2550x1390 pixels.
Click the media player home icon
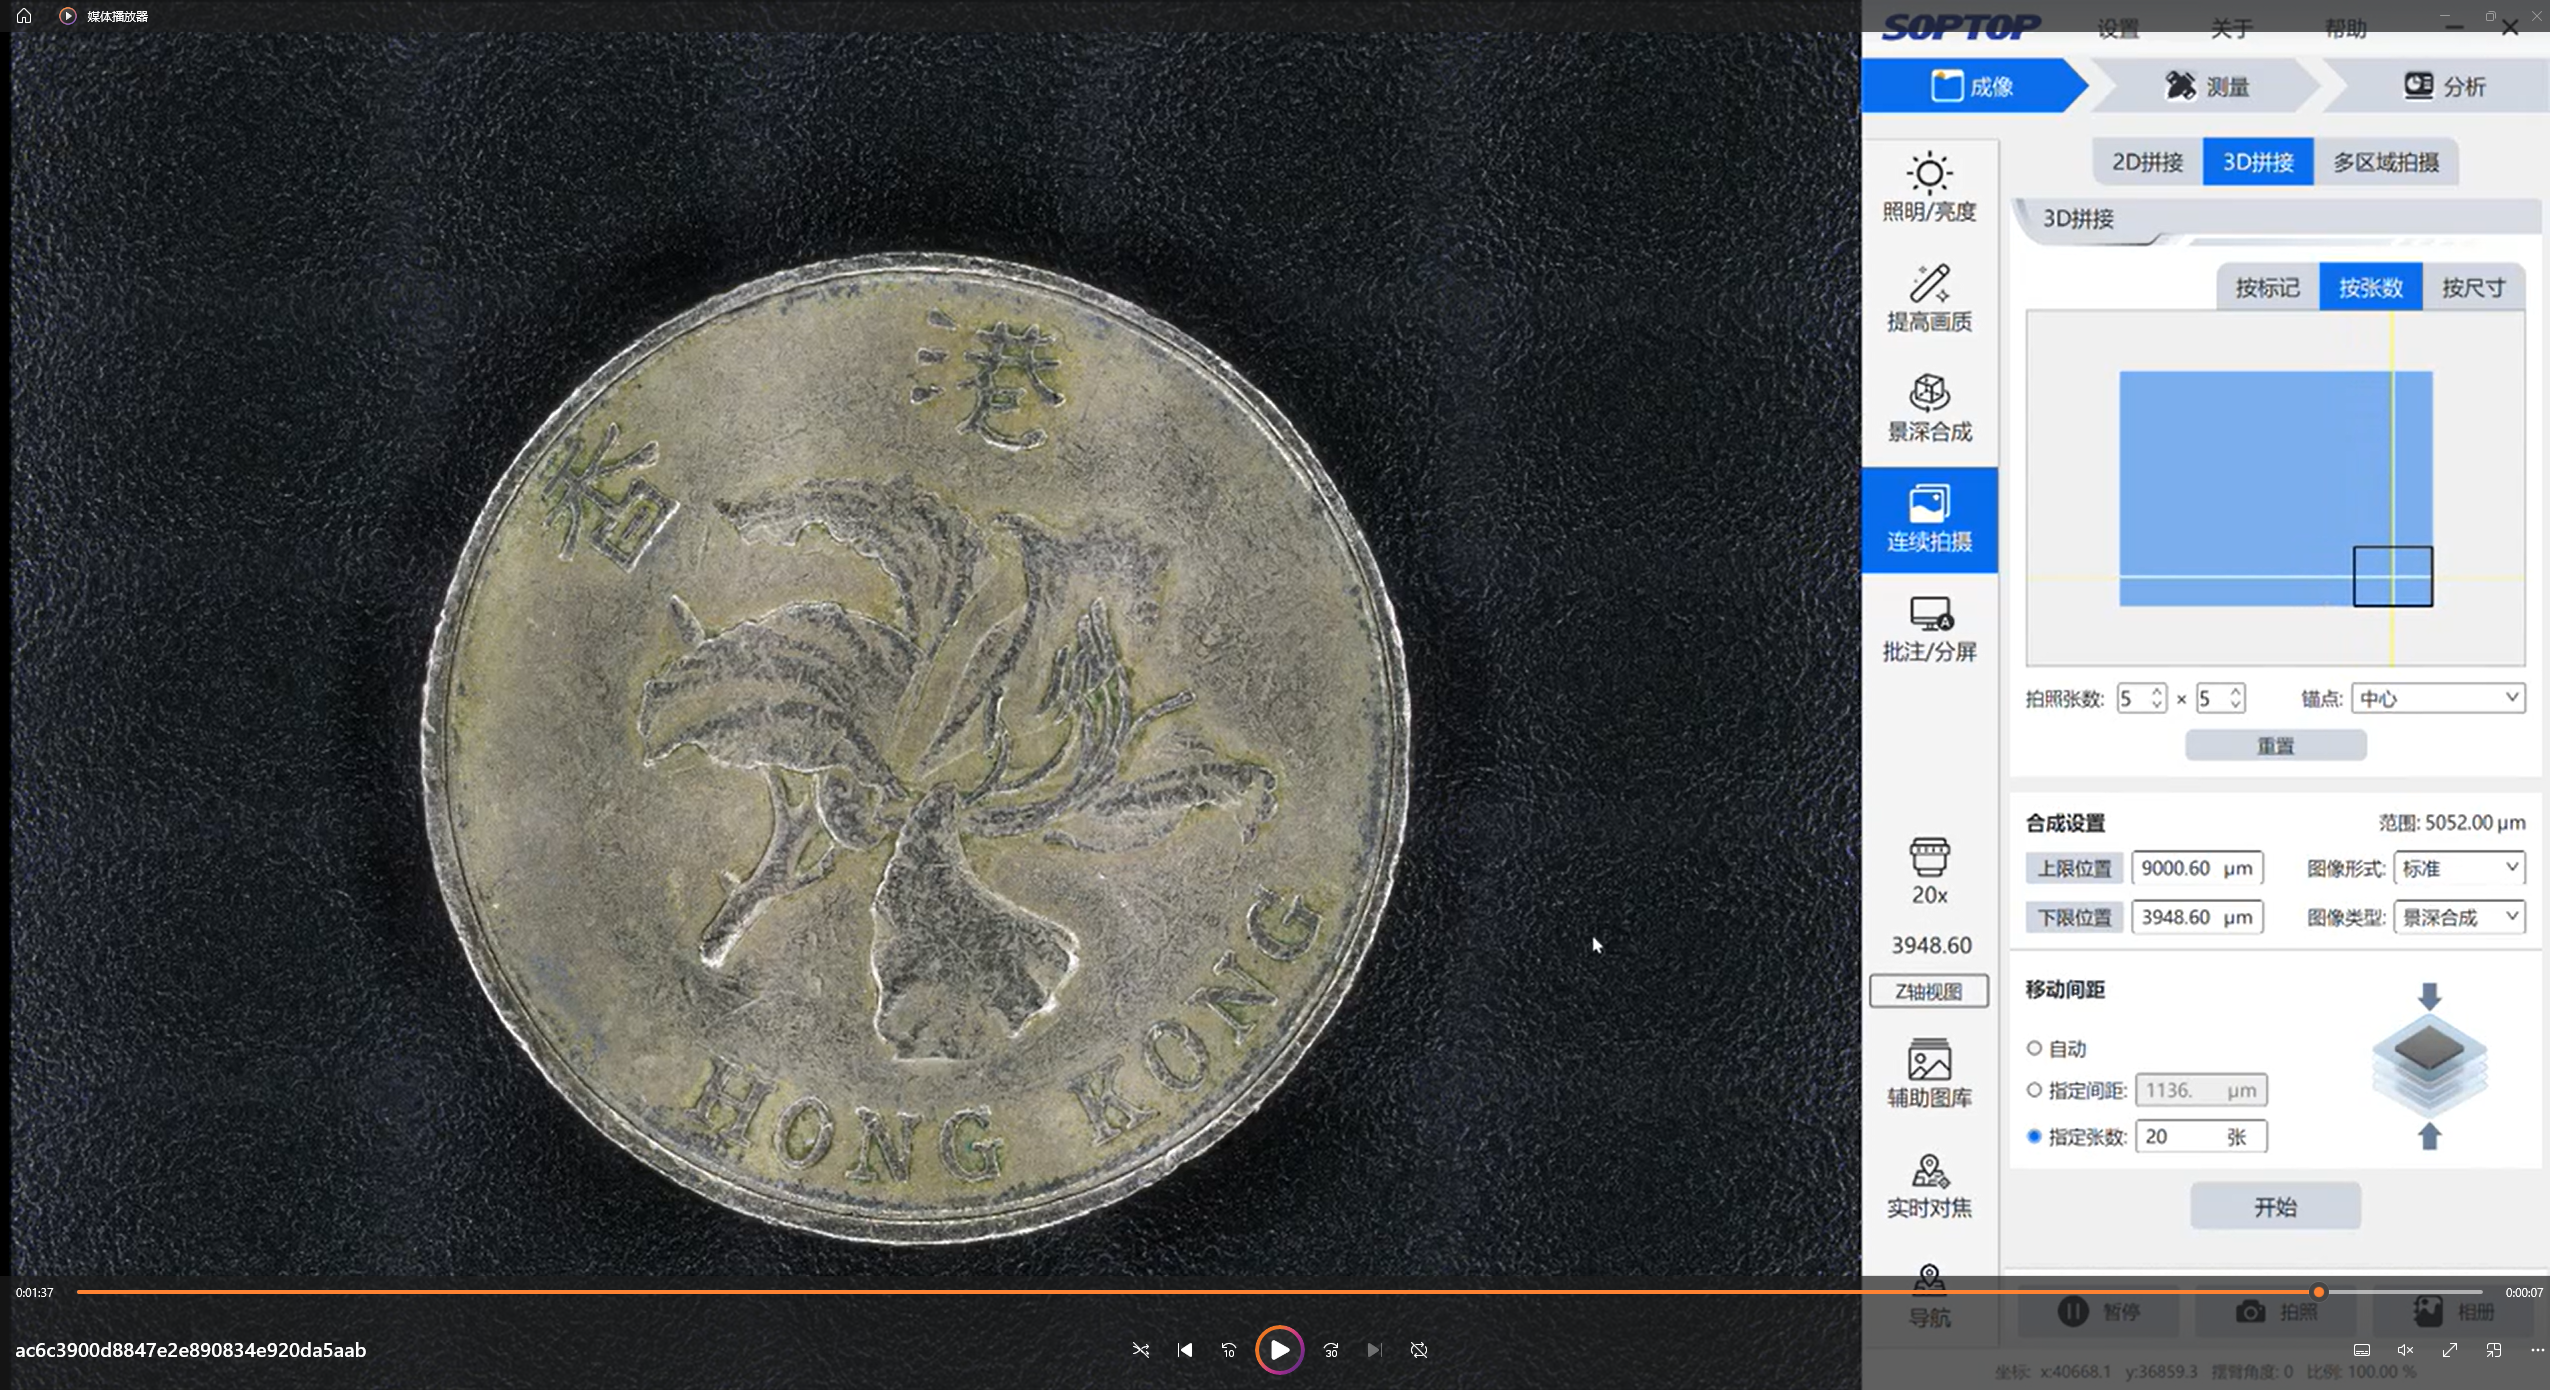tap(24, 16)
